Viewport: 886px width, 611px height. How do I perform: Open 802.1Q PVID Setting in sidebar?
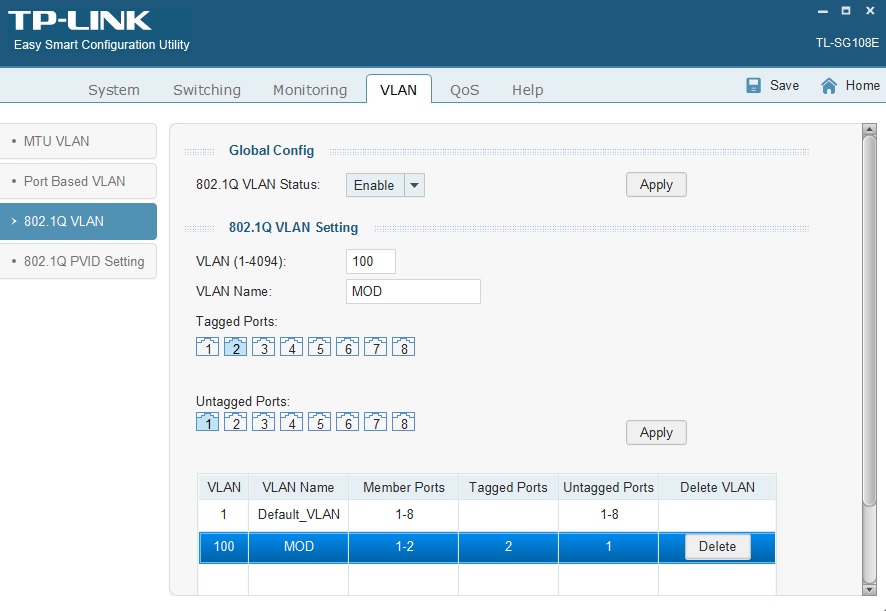pos(78,261)
